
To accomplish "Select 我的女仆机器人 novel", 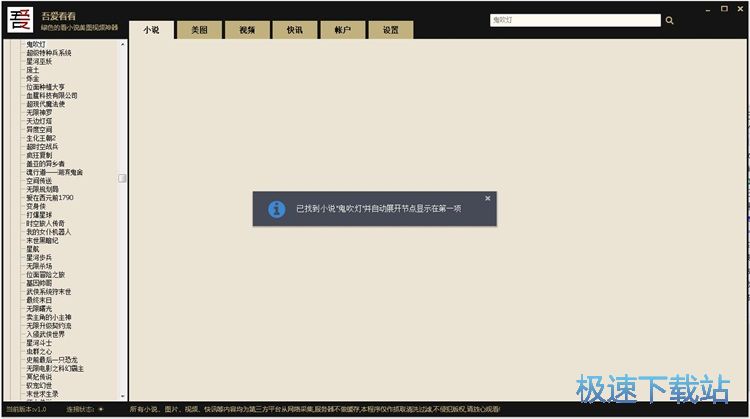I will coord(48,231).
